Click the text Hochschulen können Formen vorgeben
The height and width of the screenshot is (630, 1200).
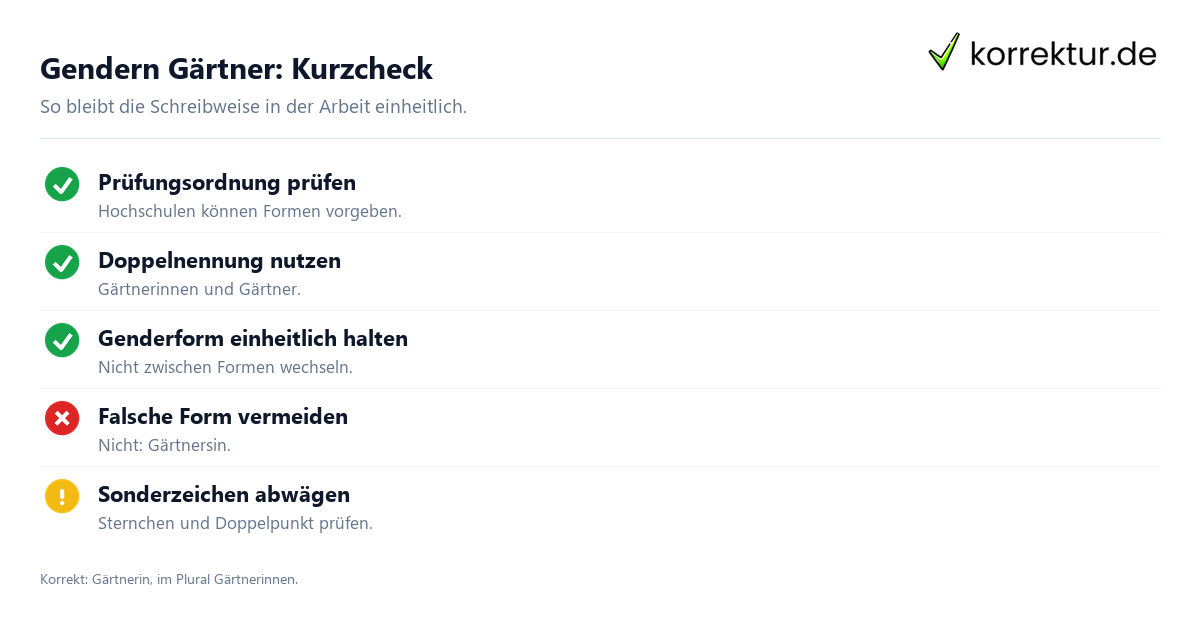coord(250,212)
